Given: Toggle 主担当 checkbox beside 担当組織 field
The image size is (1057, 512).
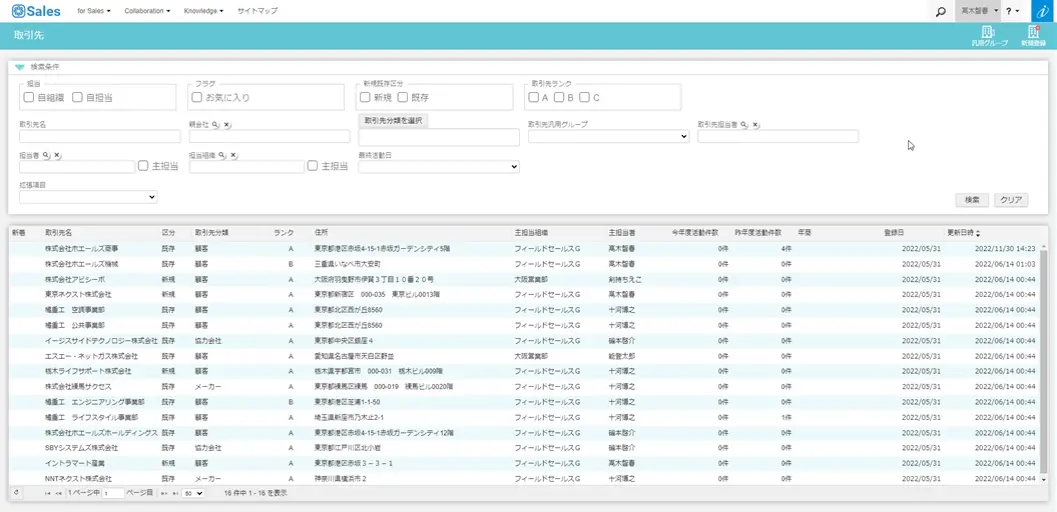Looking at the screenshot, I should (x=313, y=166).
